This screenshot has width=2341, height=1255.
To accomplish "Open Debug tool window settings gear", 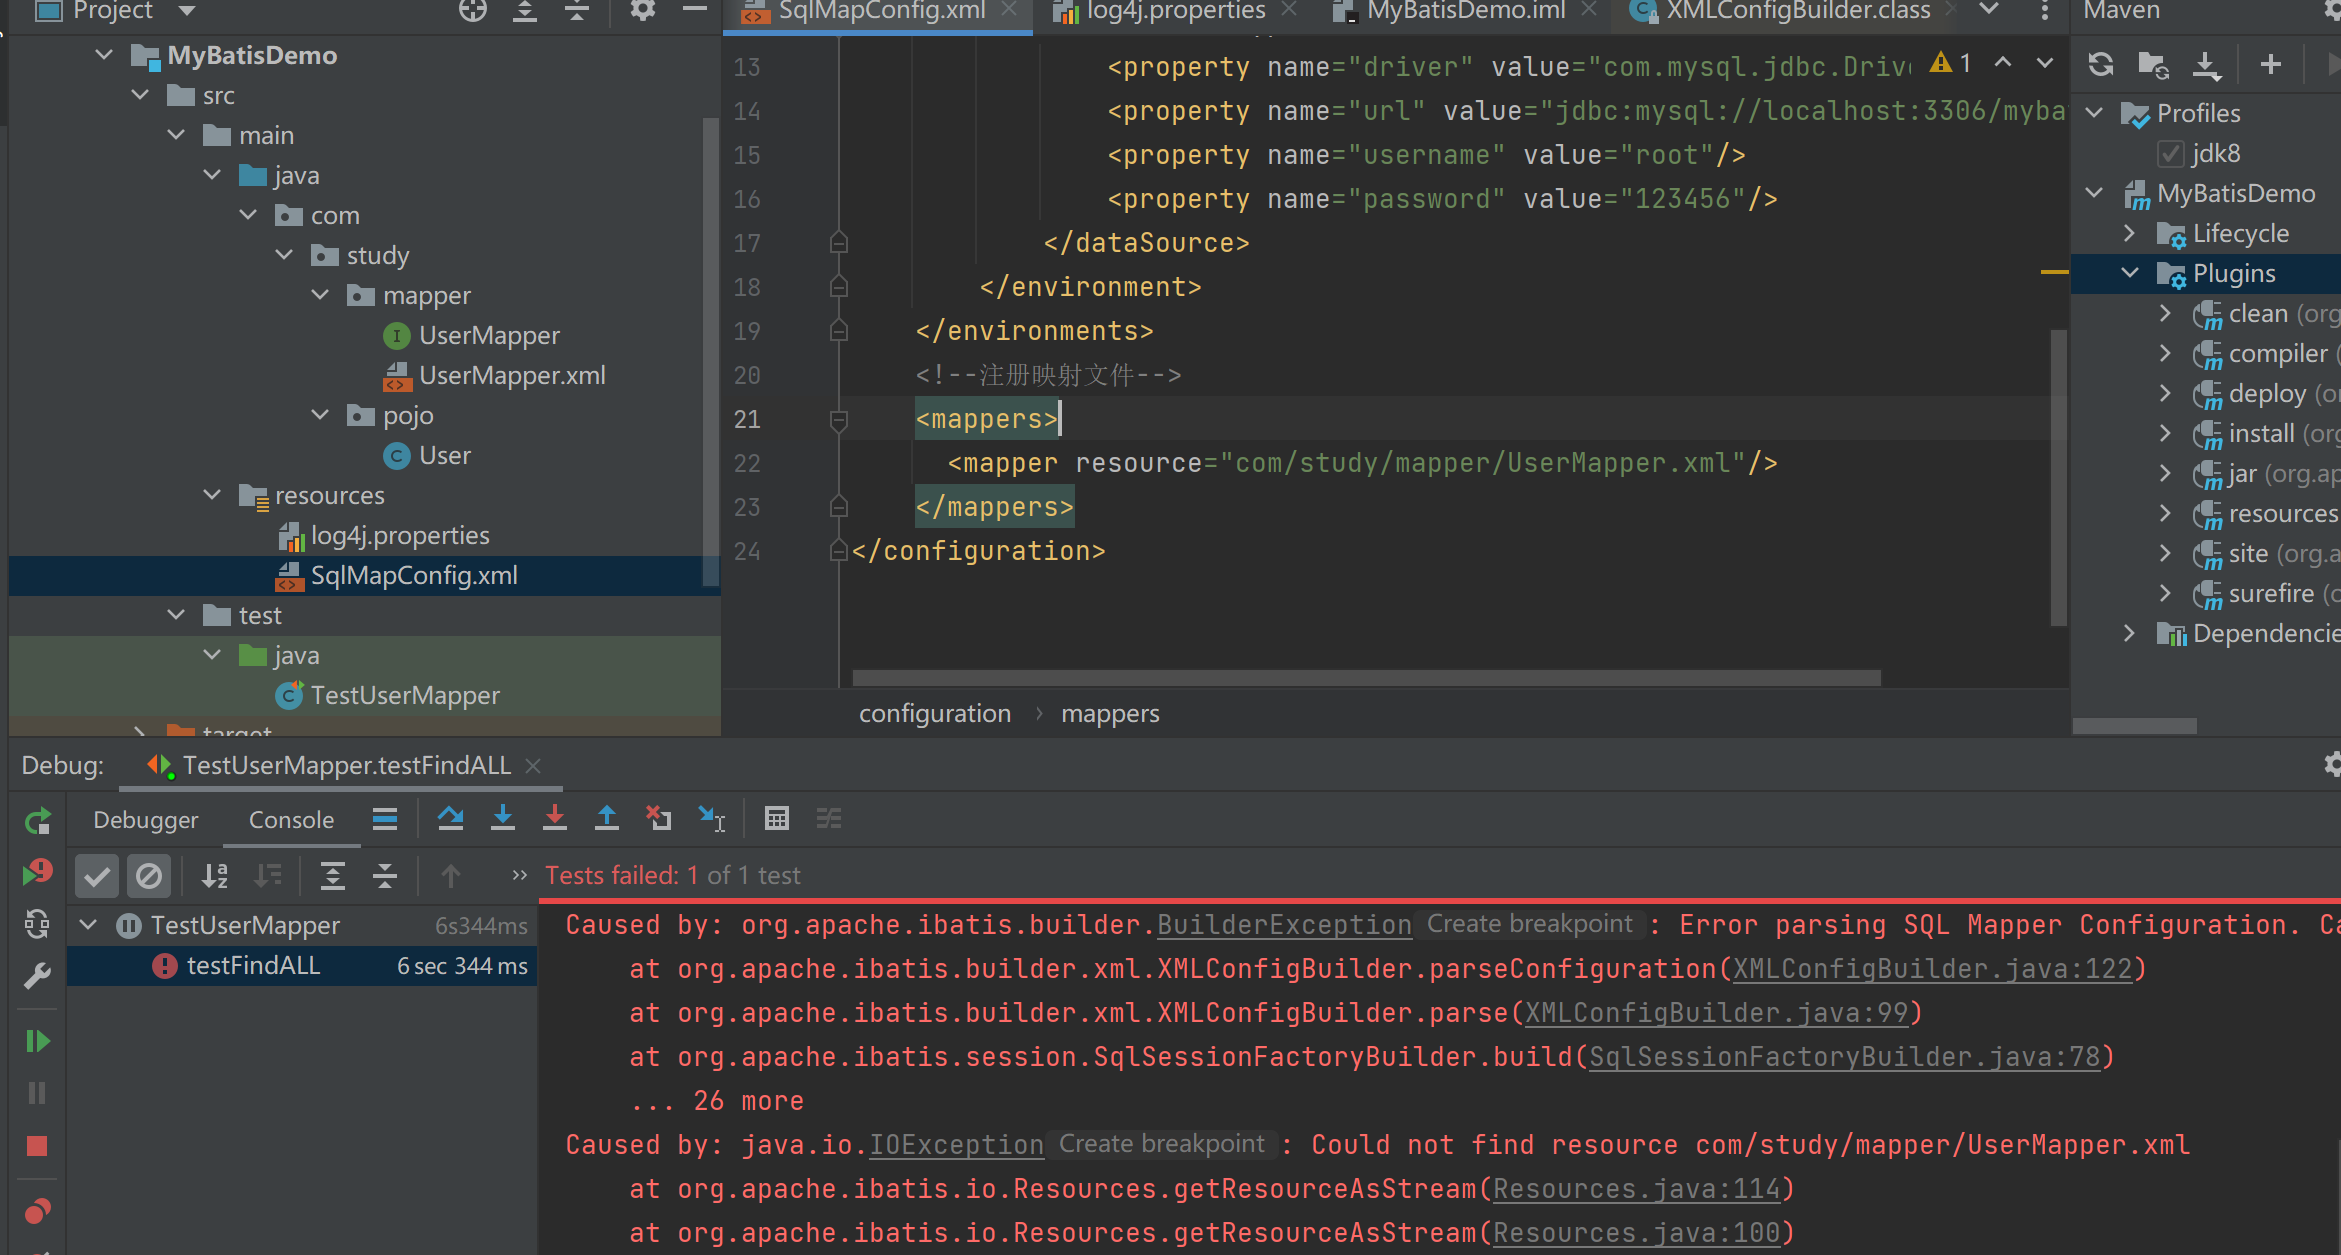I will [x=2332, y=766].
